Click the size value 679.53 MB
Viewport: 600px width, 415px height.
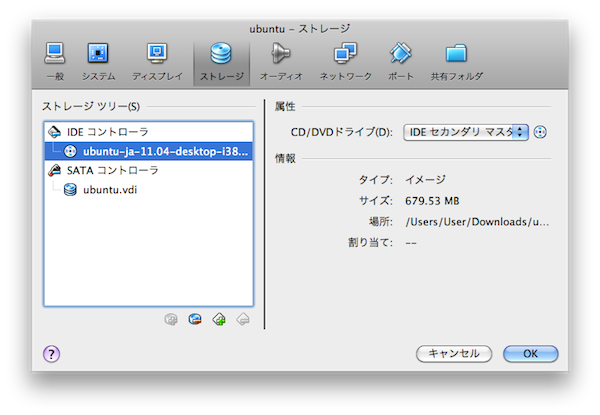point(432,201)
